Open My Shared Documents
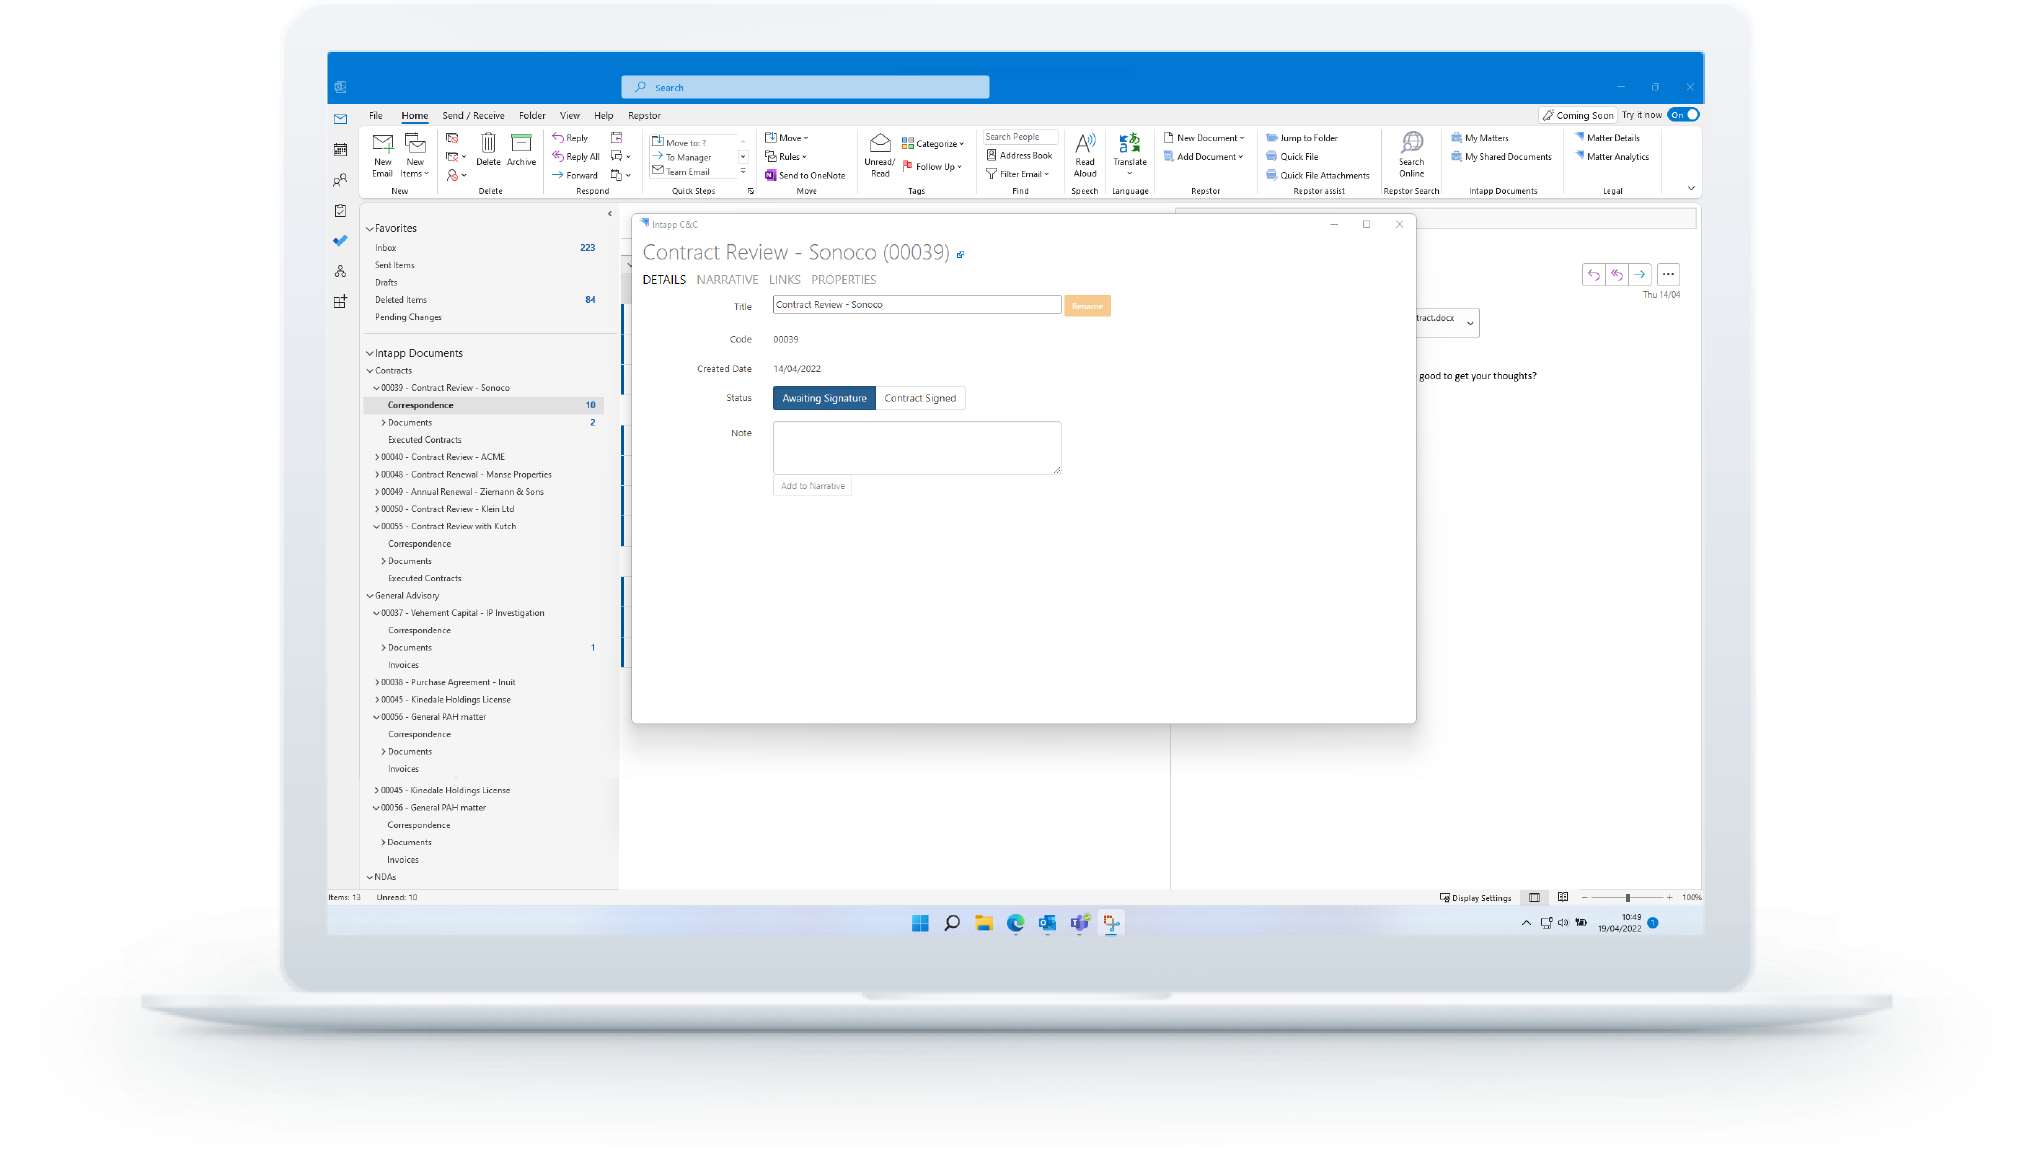The height and width of the screenshot is (1169, 2033). click(1502, 157)
